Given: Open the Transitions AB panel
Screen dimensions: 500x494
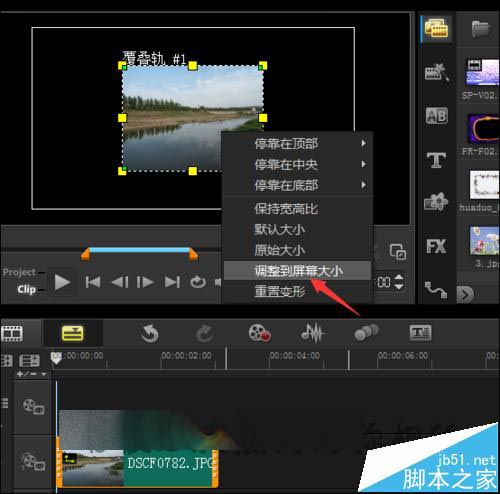Looking at the screenshot, I should pyautogui.click(x=436, y=116).
